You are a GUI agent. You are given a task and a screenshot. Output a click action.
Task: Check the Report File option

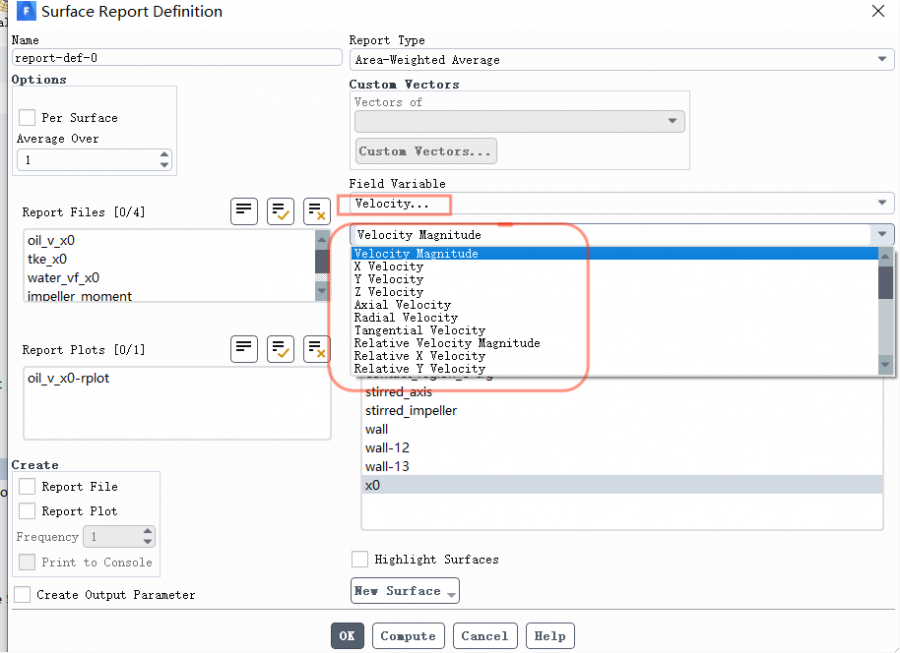27,487
